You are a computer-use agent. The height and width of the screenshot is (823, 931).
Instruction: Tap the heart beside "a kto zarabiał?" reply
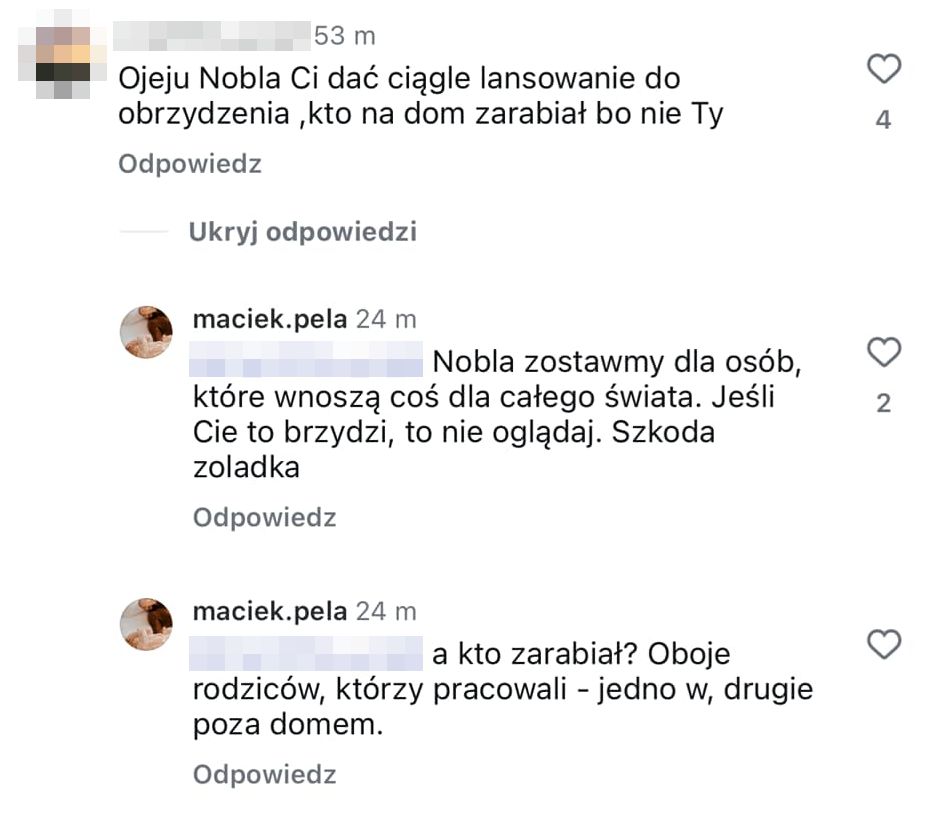883,645
